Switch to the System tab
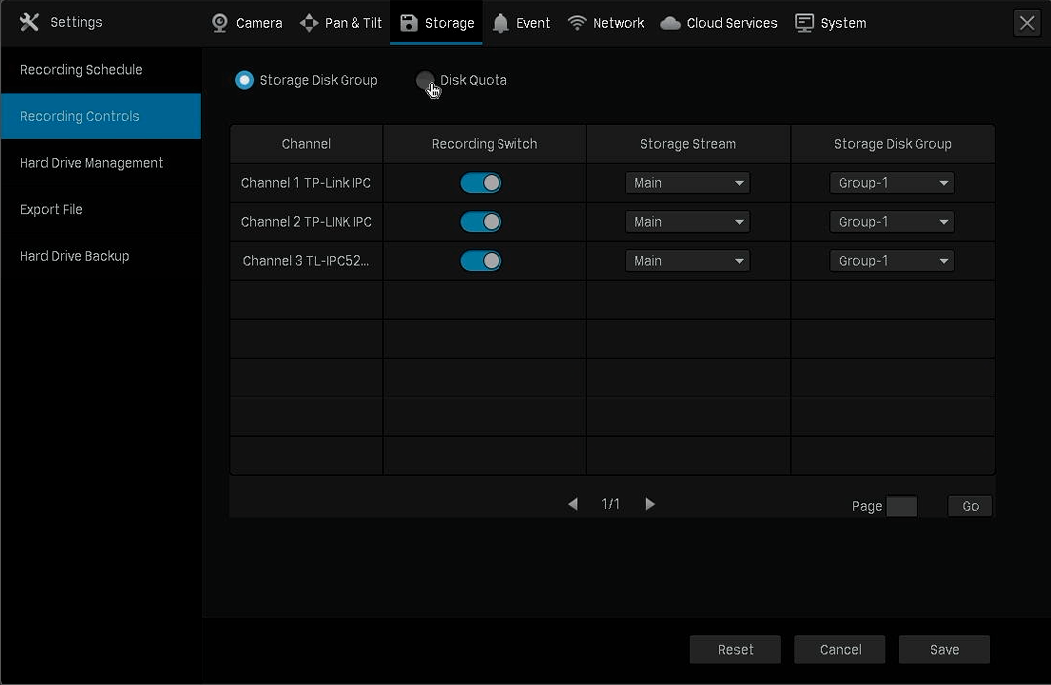 pos(830,23)
